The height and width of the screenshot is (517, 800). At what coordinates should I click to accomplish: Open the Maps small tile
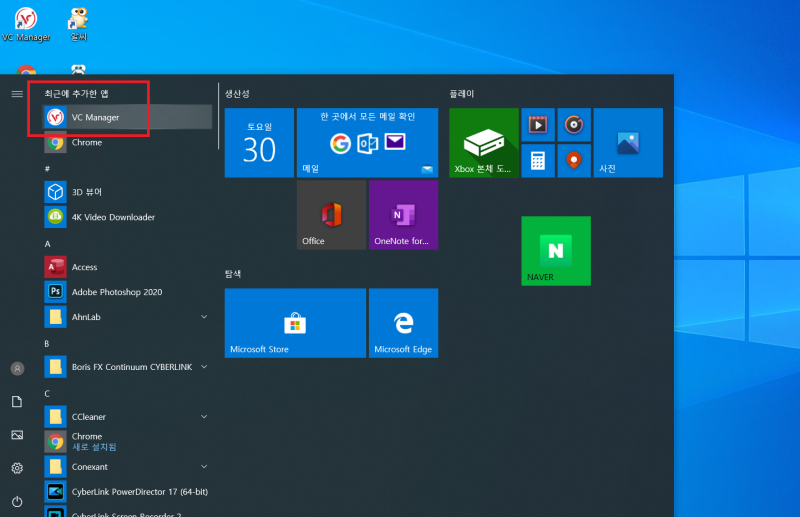click(574, 161)
